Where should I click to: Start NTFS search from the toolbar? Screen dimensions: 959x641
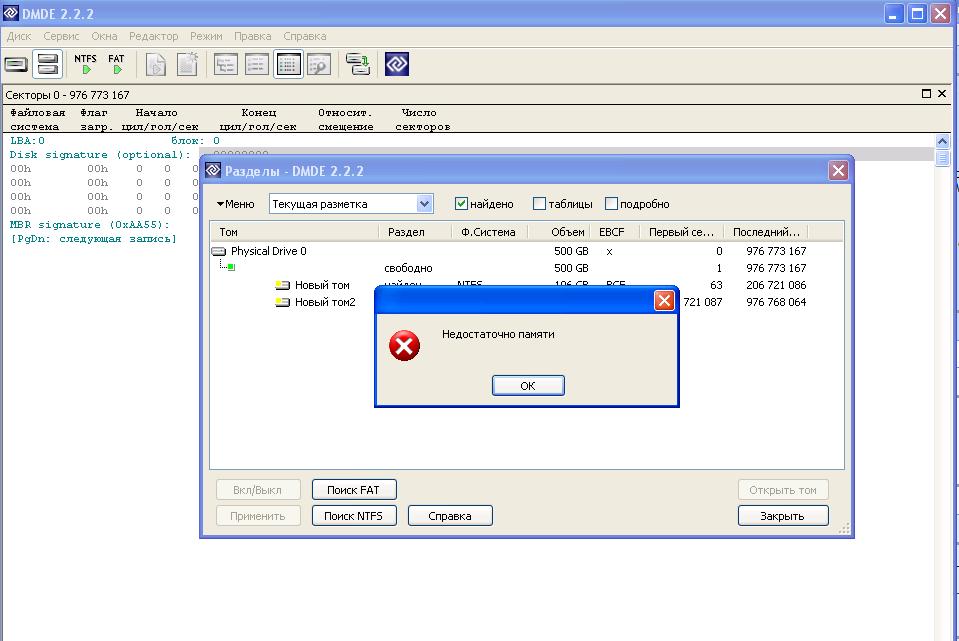pyautogui.click(x=86, y=64)
